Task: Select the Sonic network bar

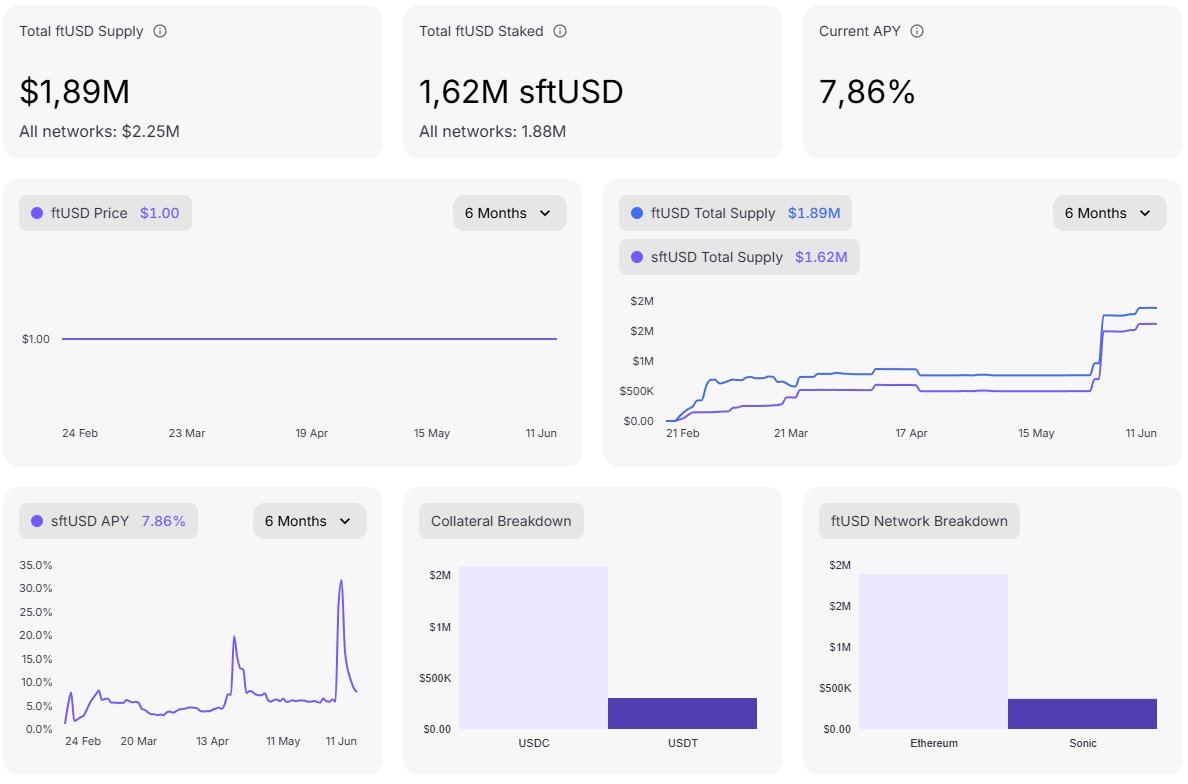Action: (x=1082, y=714)
